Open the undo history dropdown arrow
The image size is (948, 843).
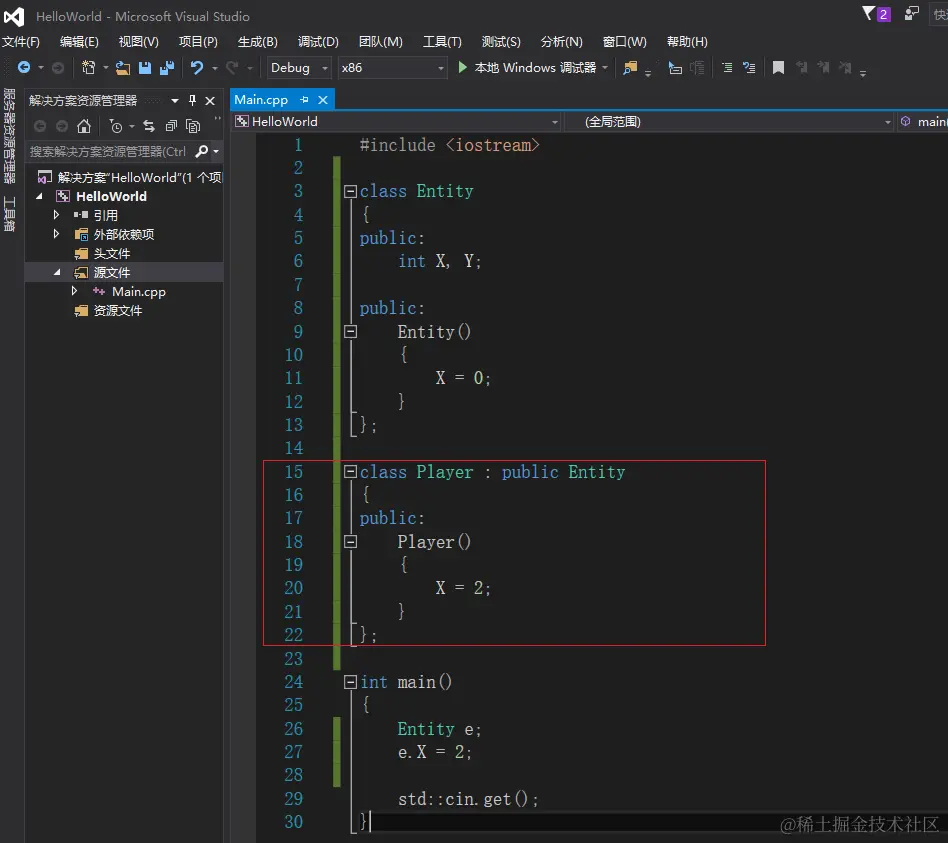click(215, 68)
